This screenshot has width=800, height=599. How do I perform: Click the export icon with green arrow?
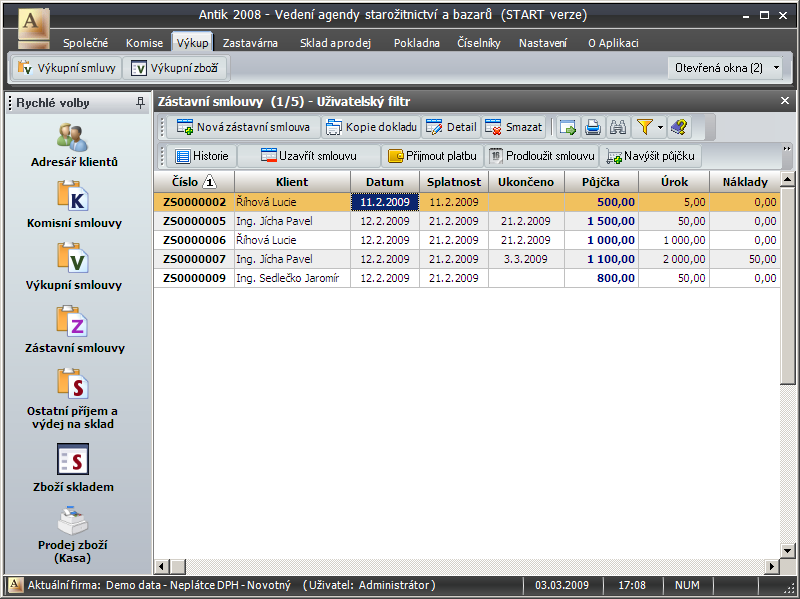click(568, 127)
